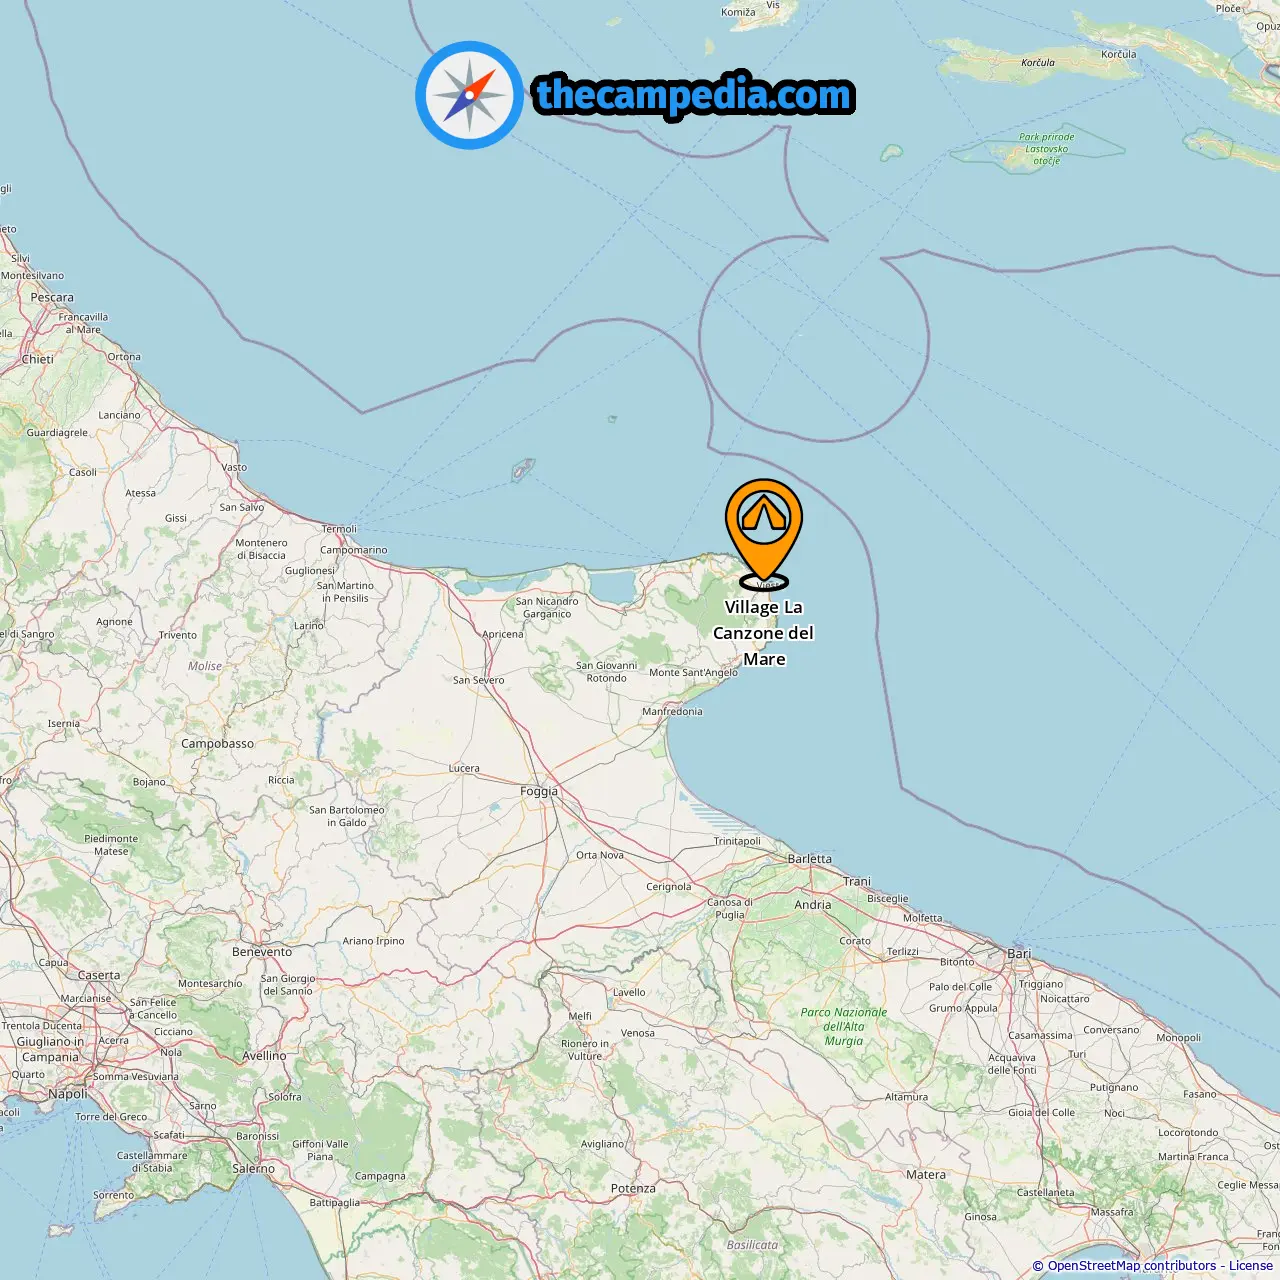Click Parco Nazionale dell'Alta Murgia label
Viewport: 1280px width, 1280px height.
(844, 1026)
